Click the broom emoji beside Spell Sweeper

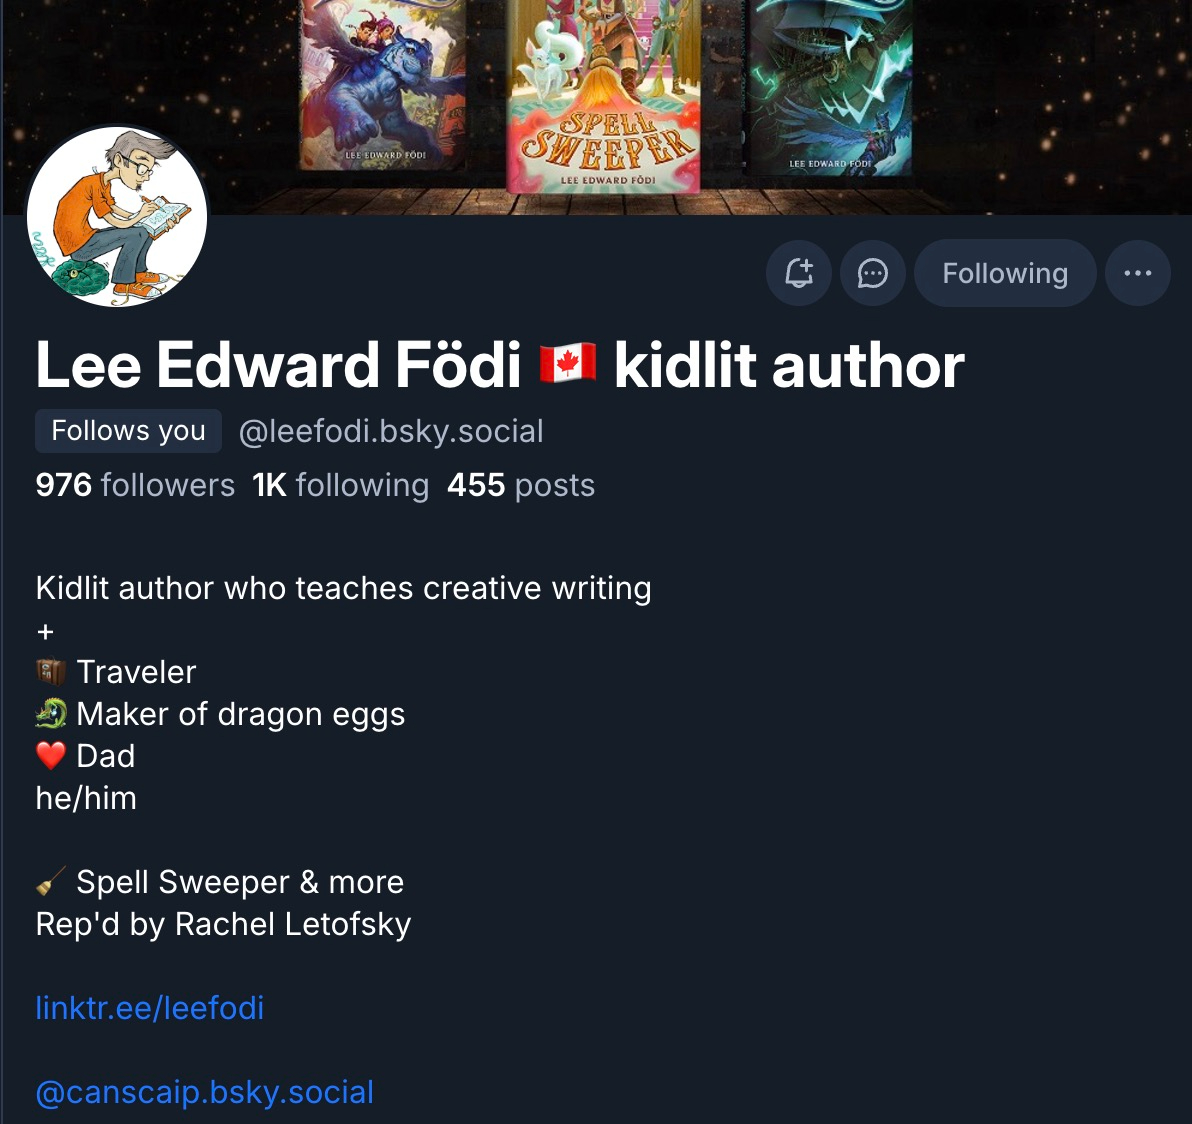coord(51,882)
